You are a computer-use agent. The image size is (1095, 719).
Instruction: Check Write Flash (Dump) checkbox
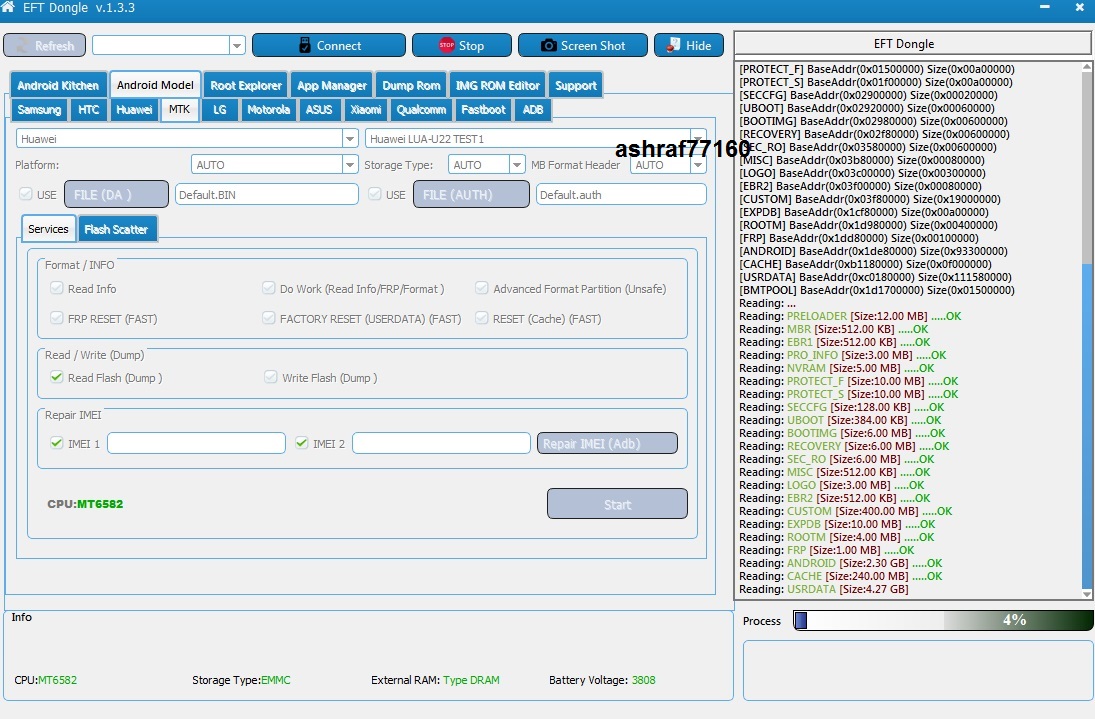270,377
